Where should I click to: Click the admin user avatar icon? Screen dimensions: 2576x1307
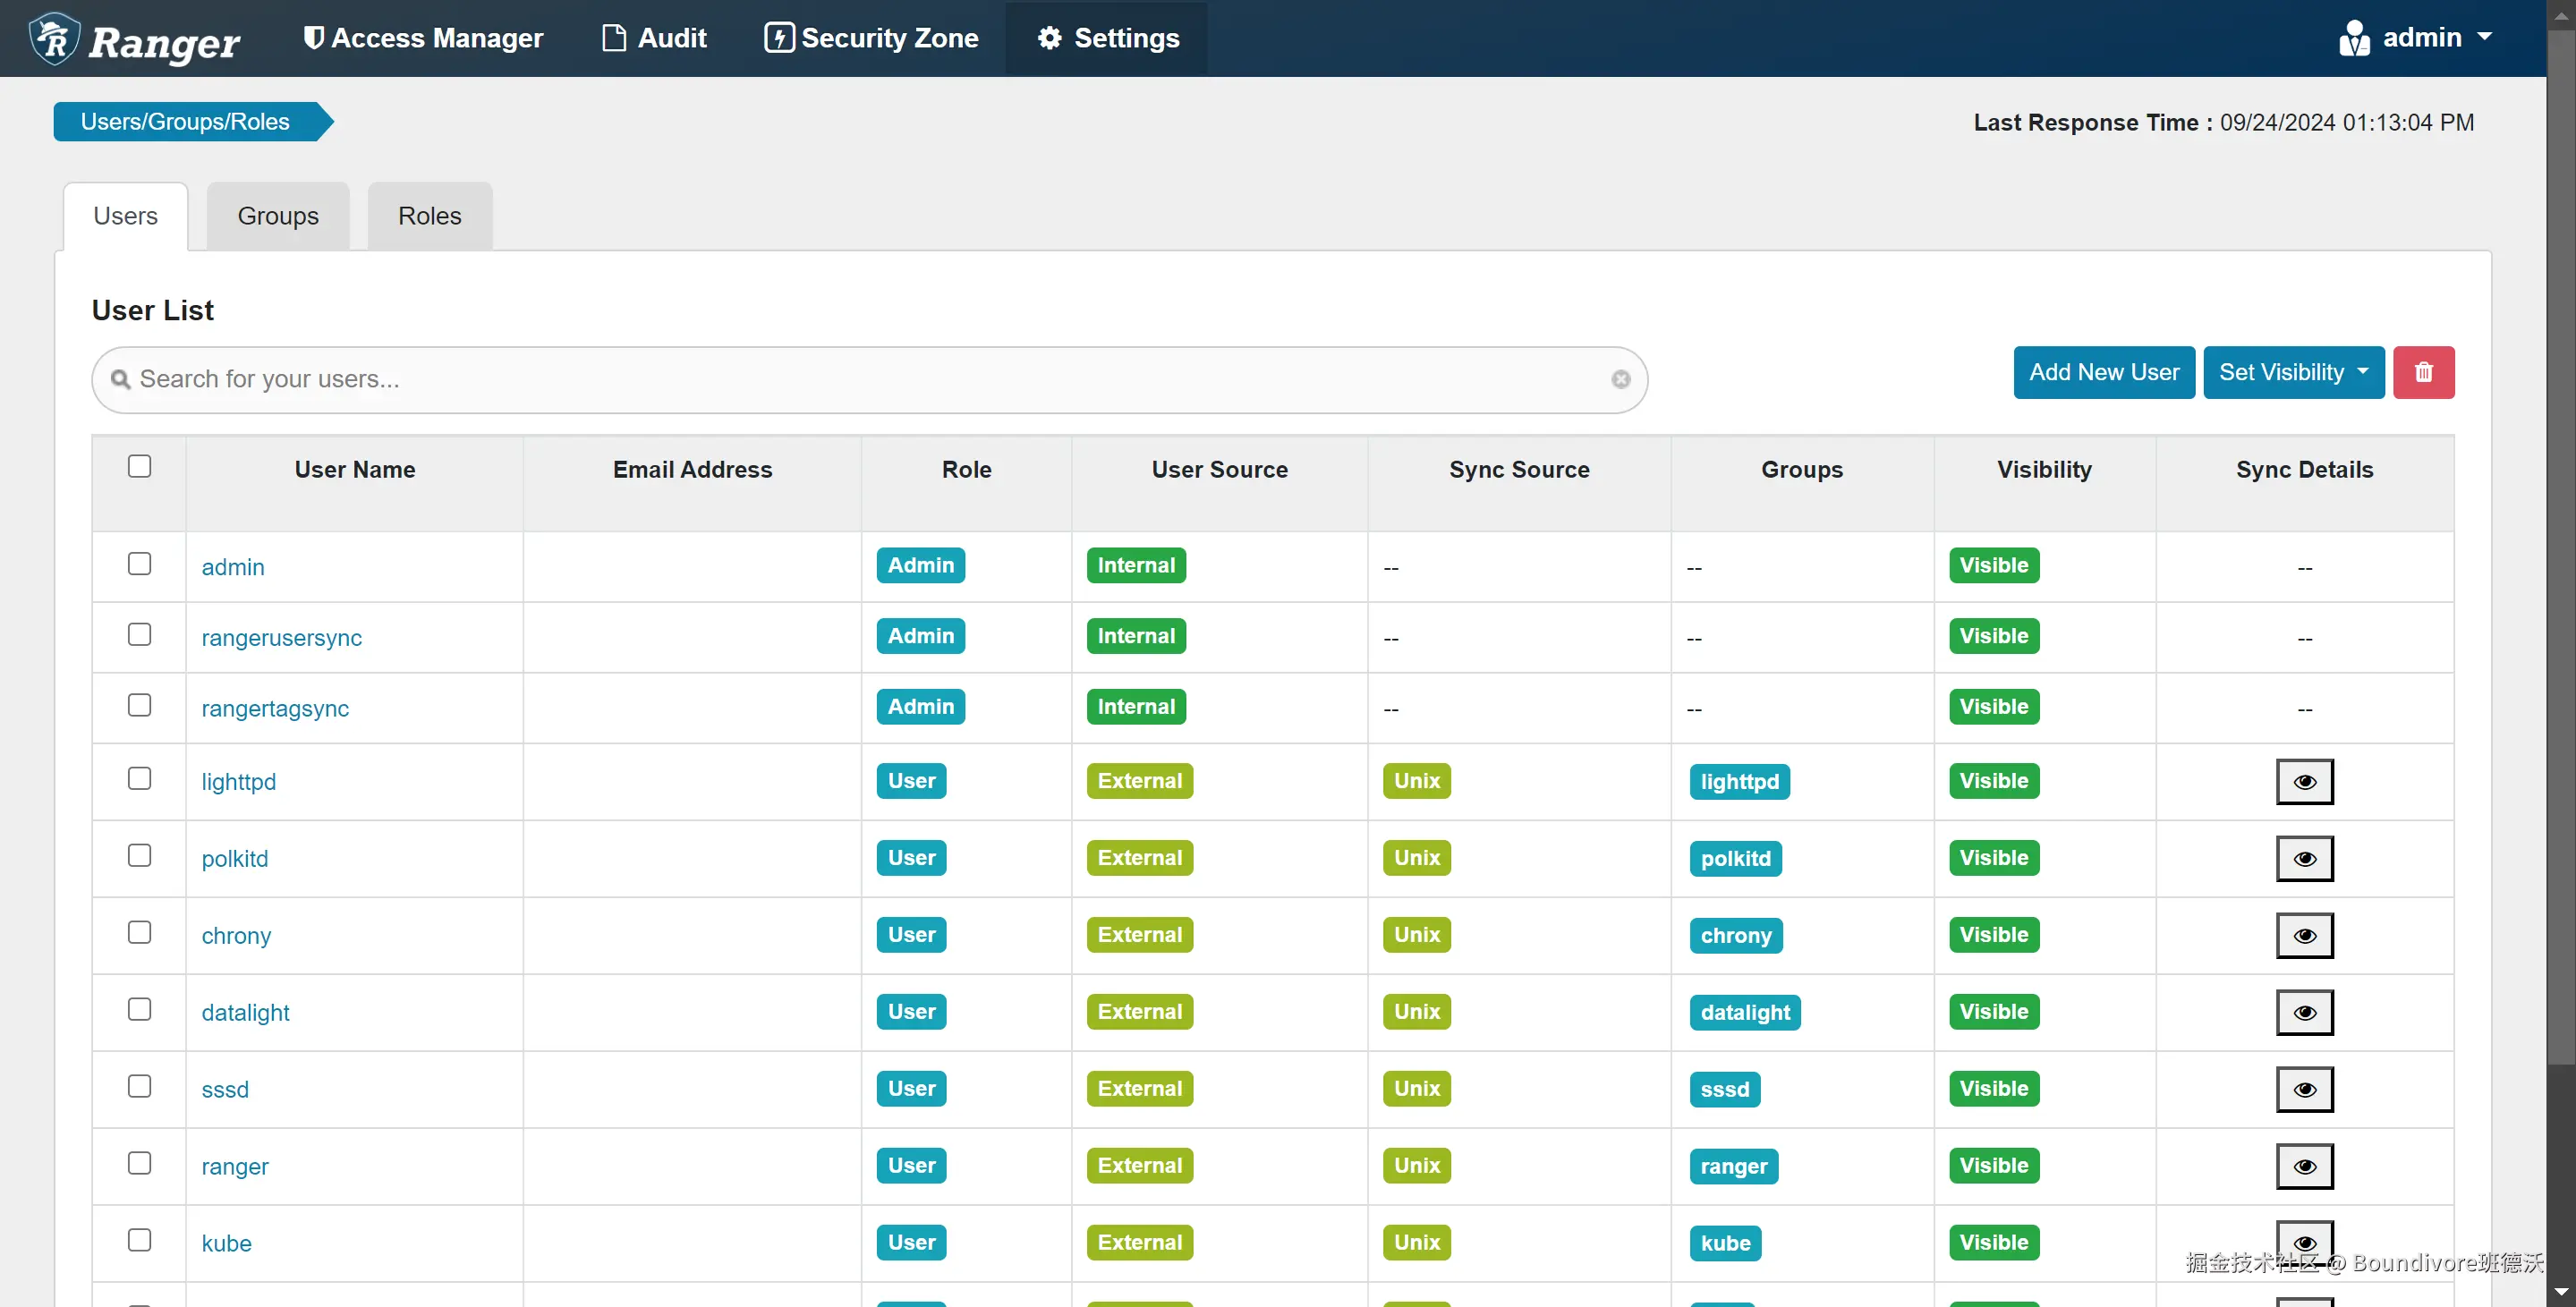(x=2354, y=38)
